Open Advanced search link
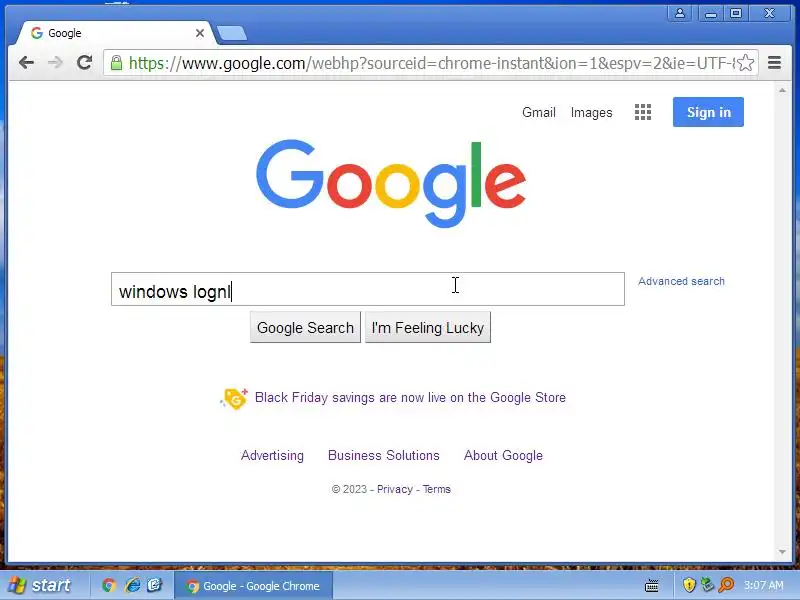 pyautogui.click(x=681, y=281)
